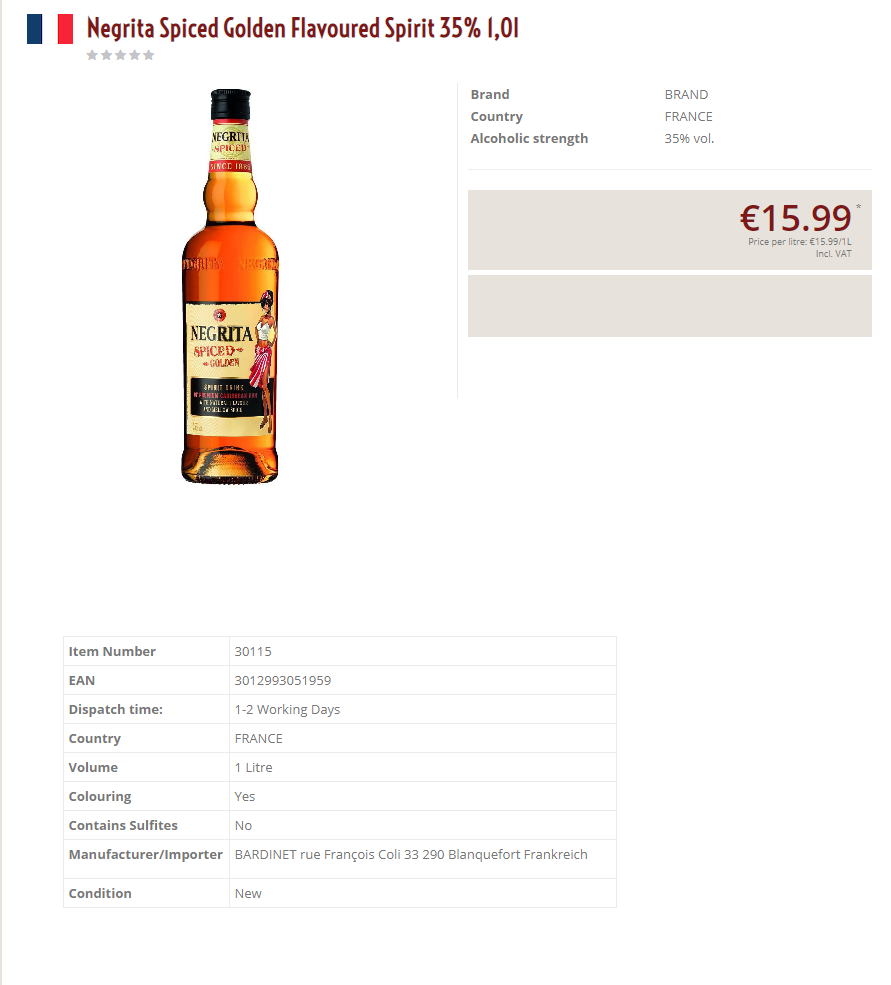Click the fourth rating star
891x985 pixels.
point(134,55)
